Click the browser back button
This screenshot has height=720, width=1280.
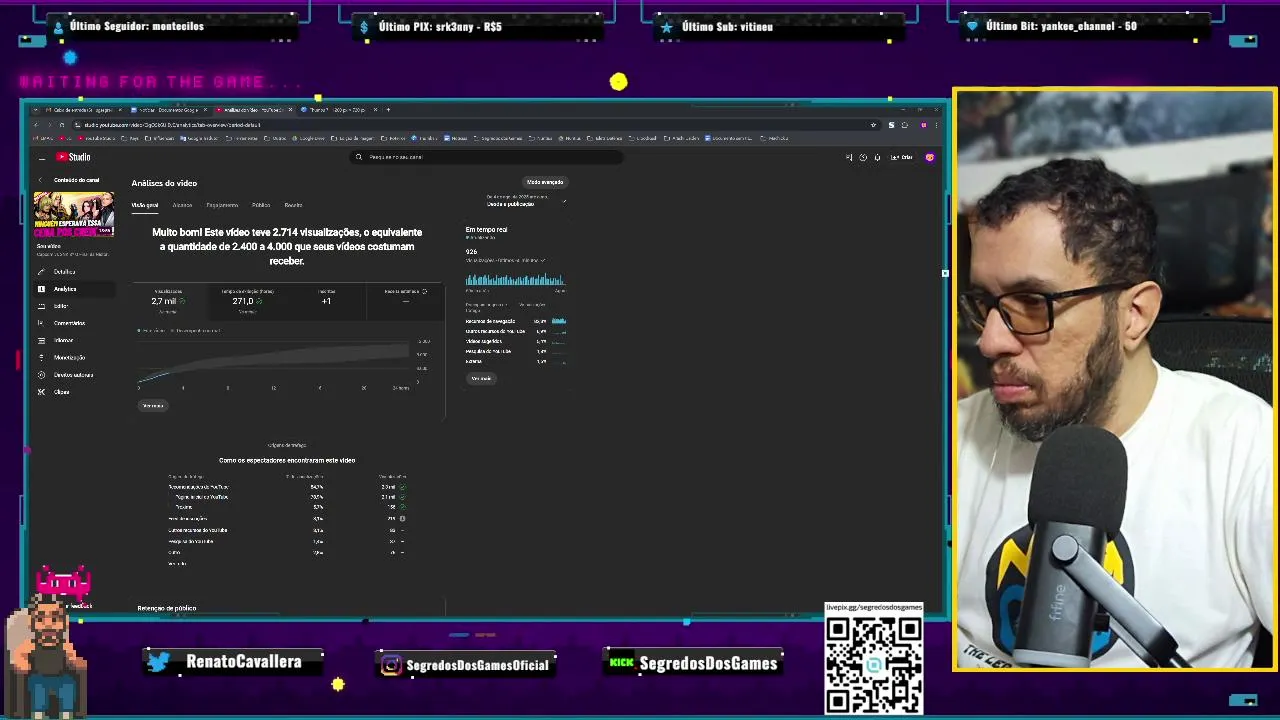(x=36, y=125)
